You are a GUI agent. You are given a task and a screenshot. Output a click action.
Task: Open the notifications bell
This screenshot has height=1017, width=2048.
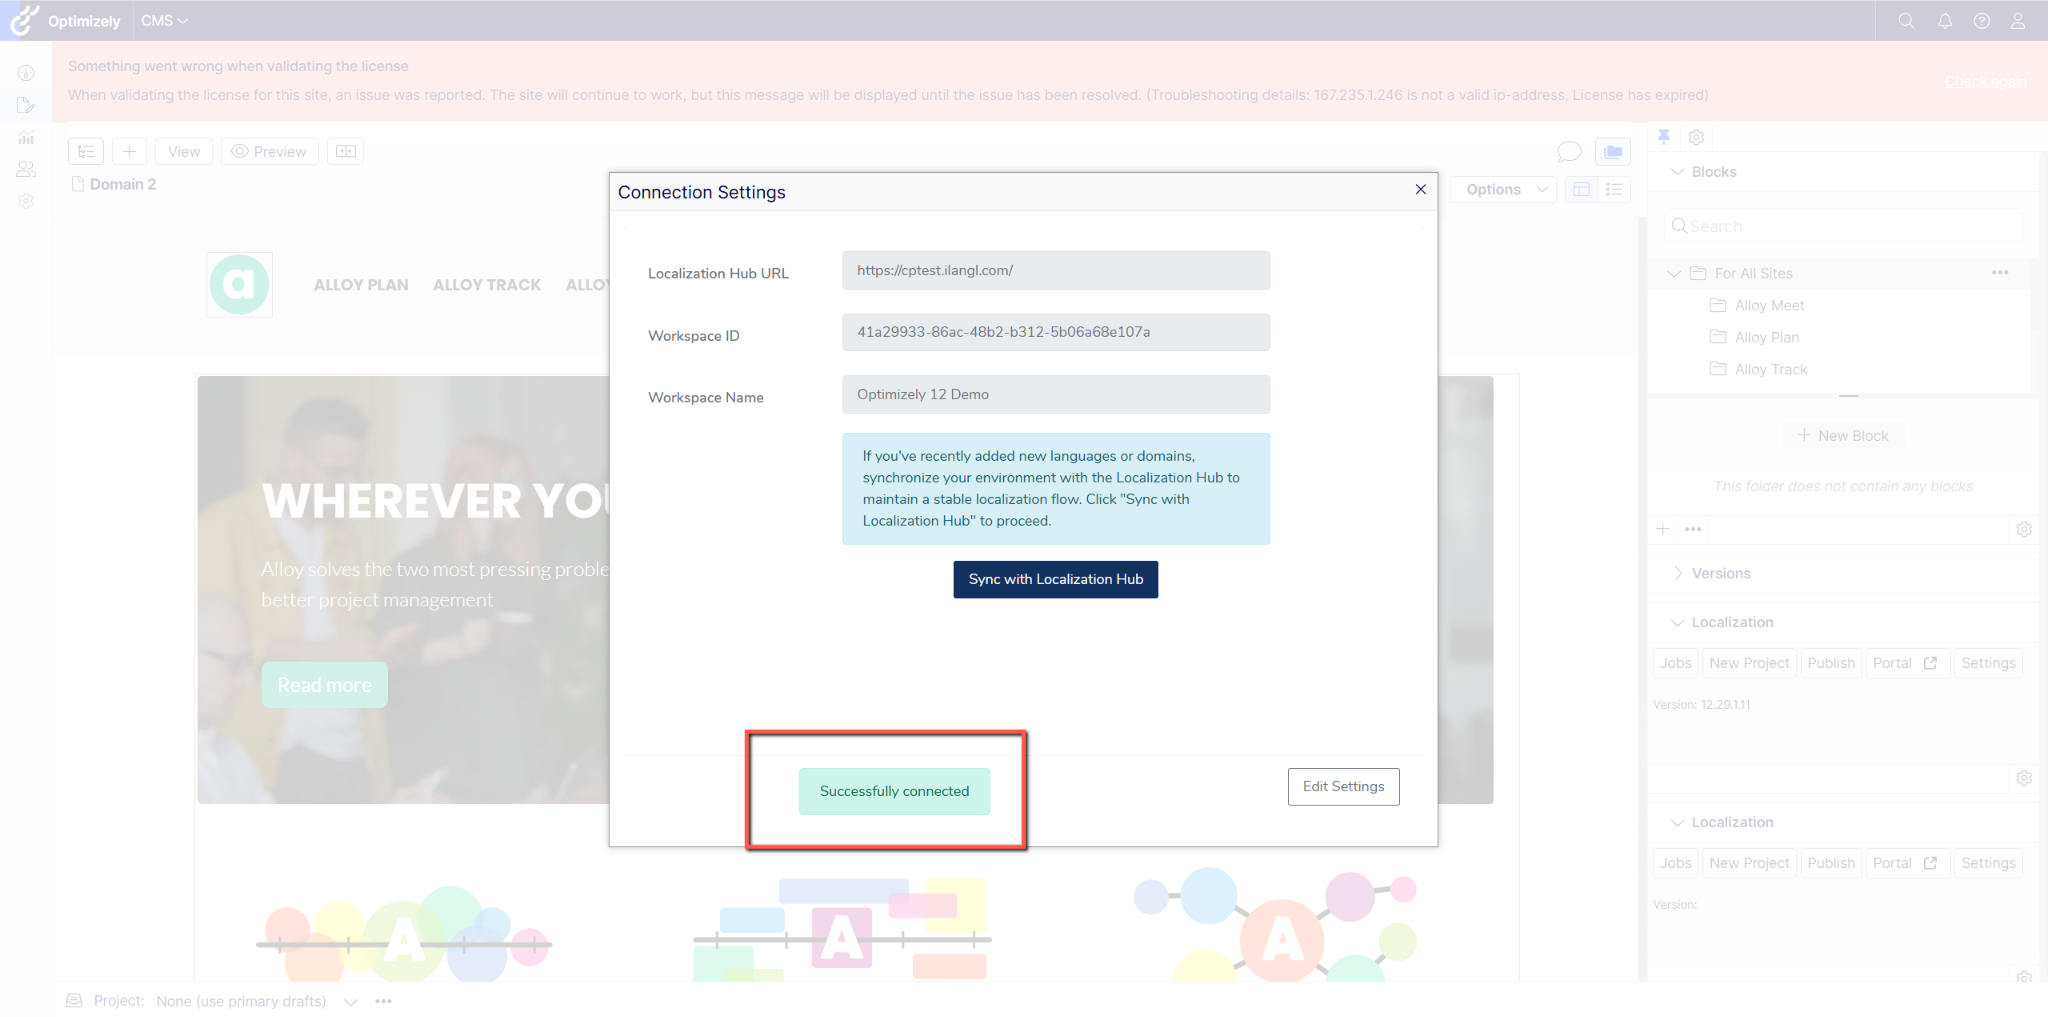tap(1944, 21)
